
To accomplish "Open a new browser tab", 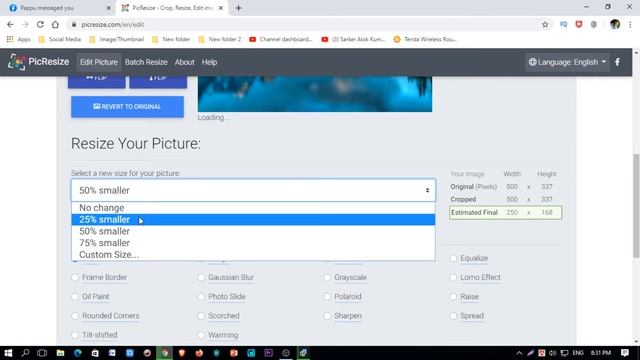I will click(x=238, y=8).
